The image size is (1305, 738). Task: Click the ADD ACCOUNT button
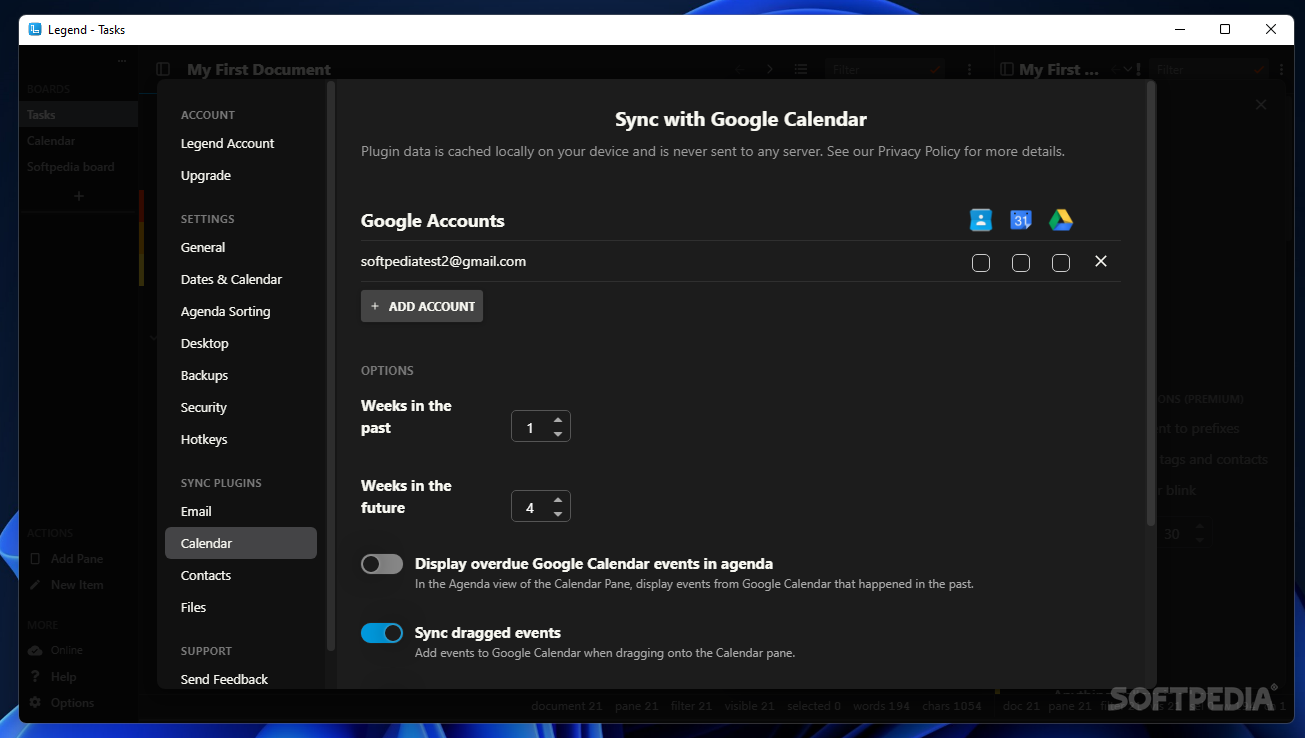point(422,306)
